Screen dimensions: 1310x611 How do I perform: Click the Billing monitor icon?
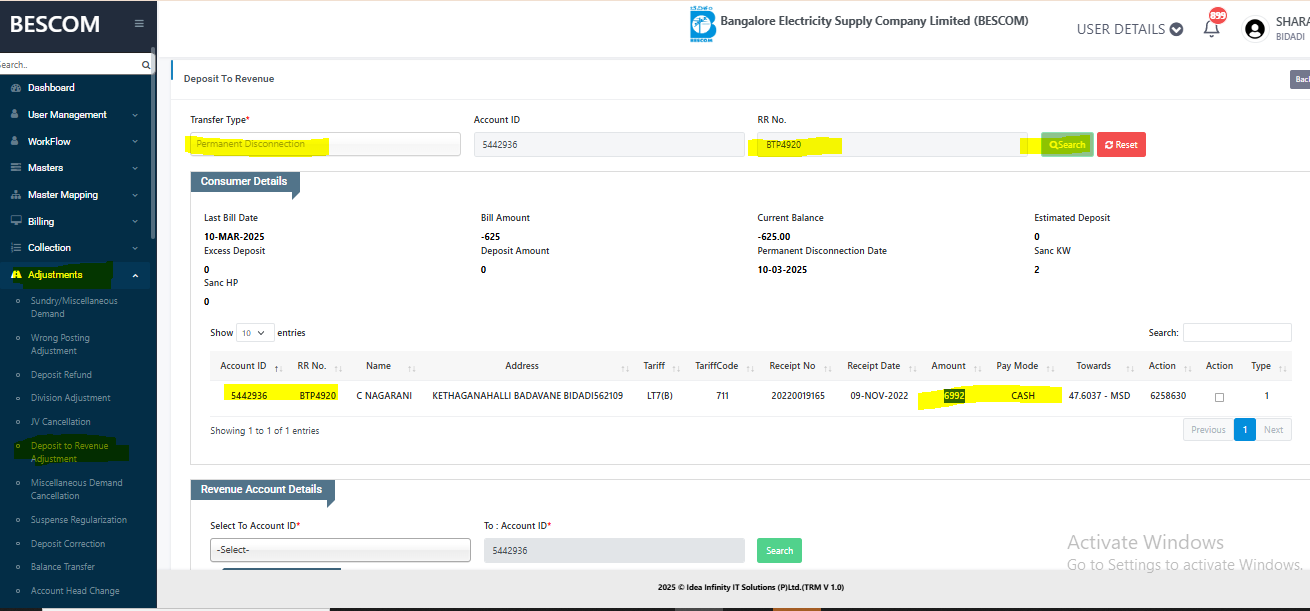[x=16, y=221]
